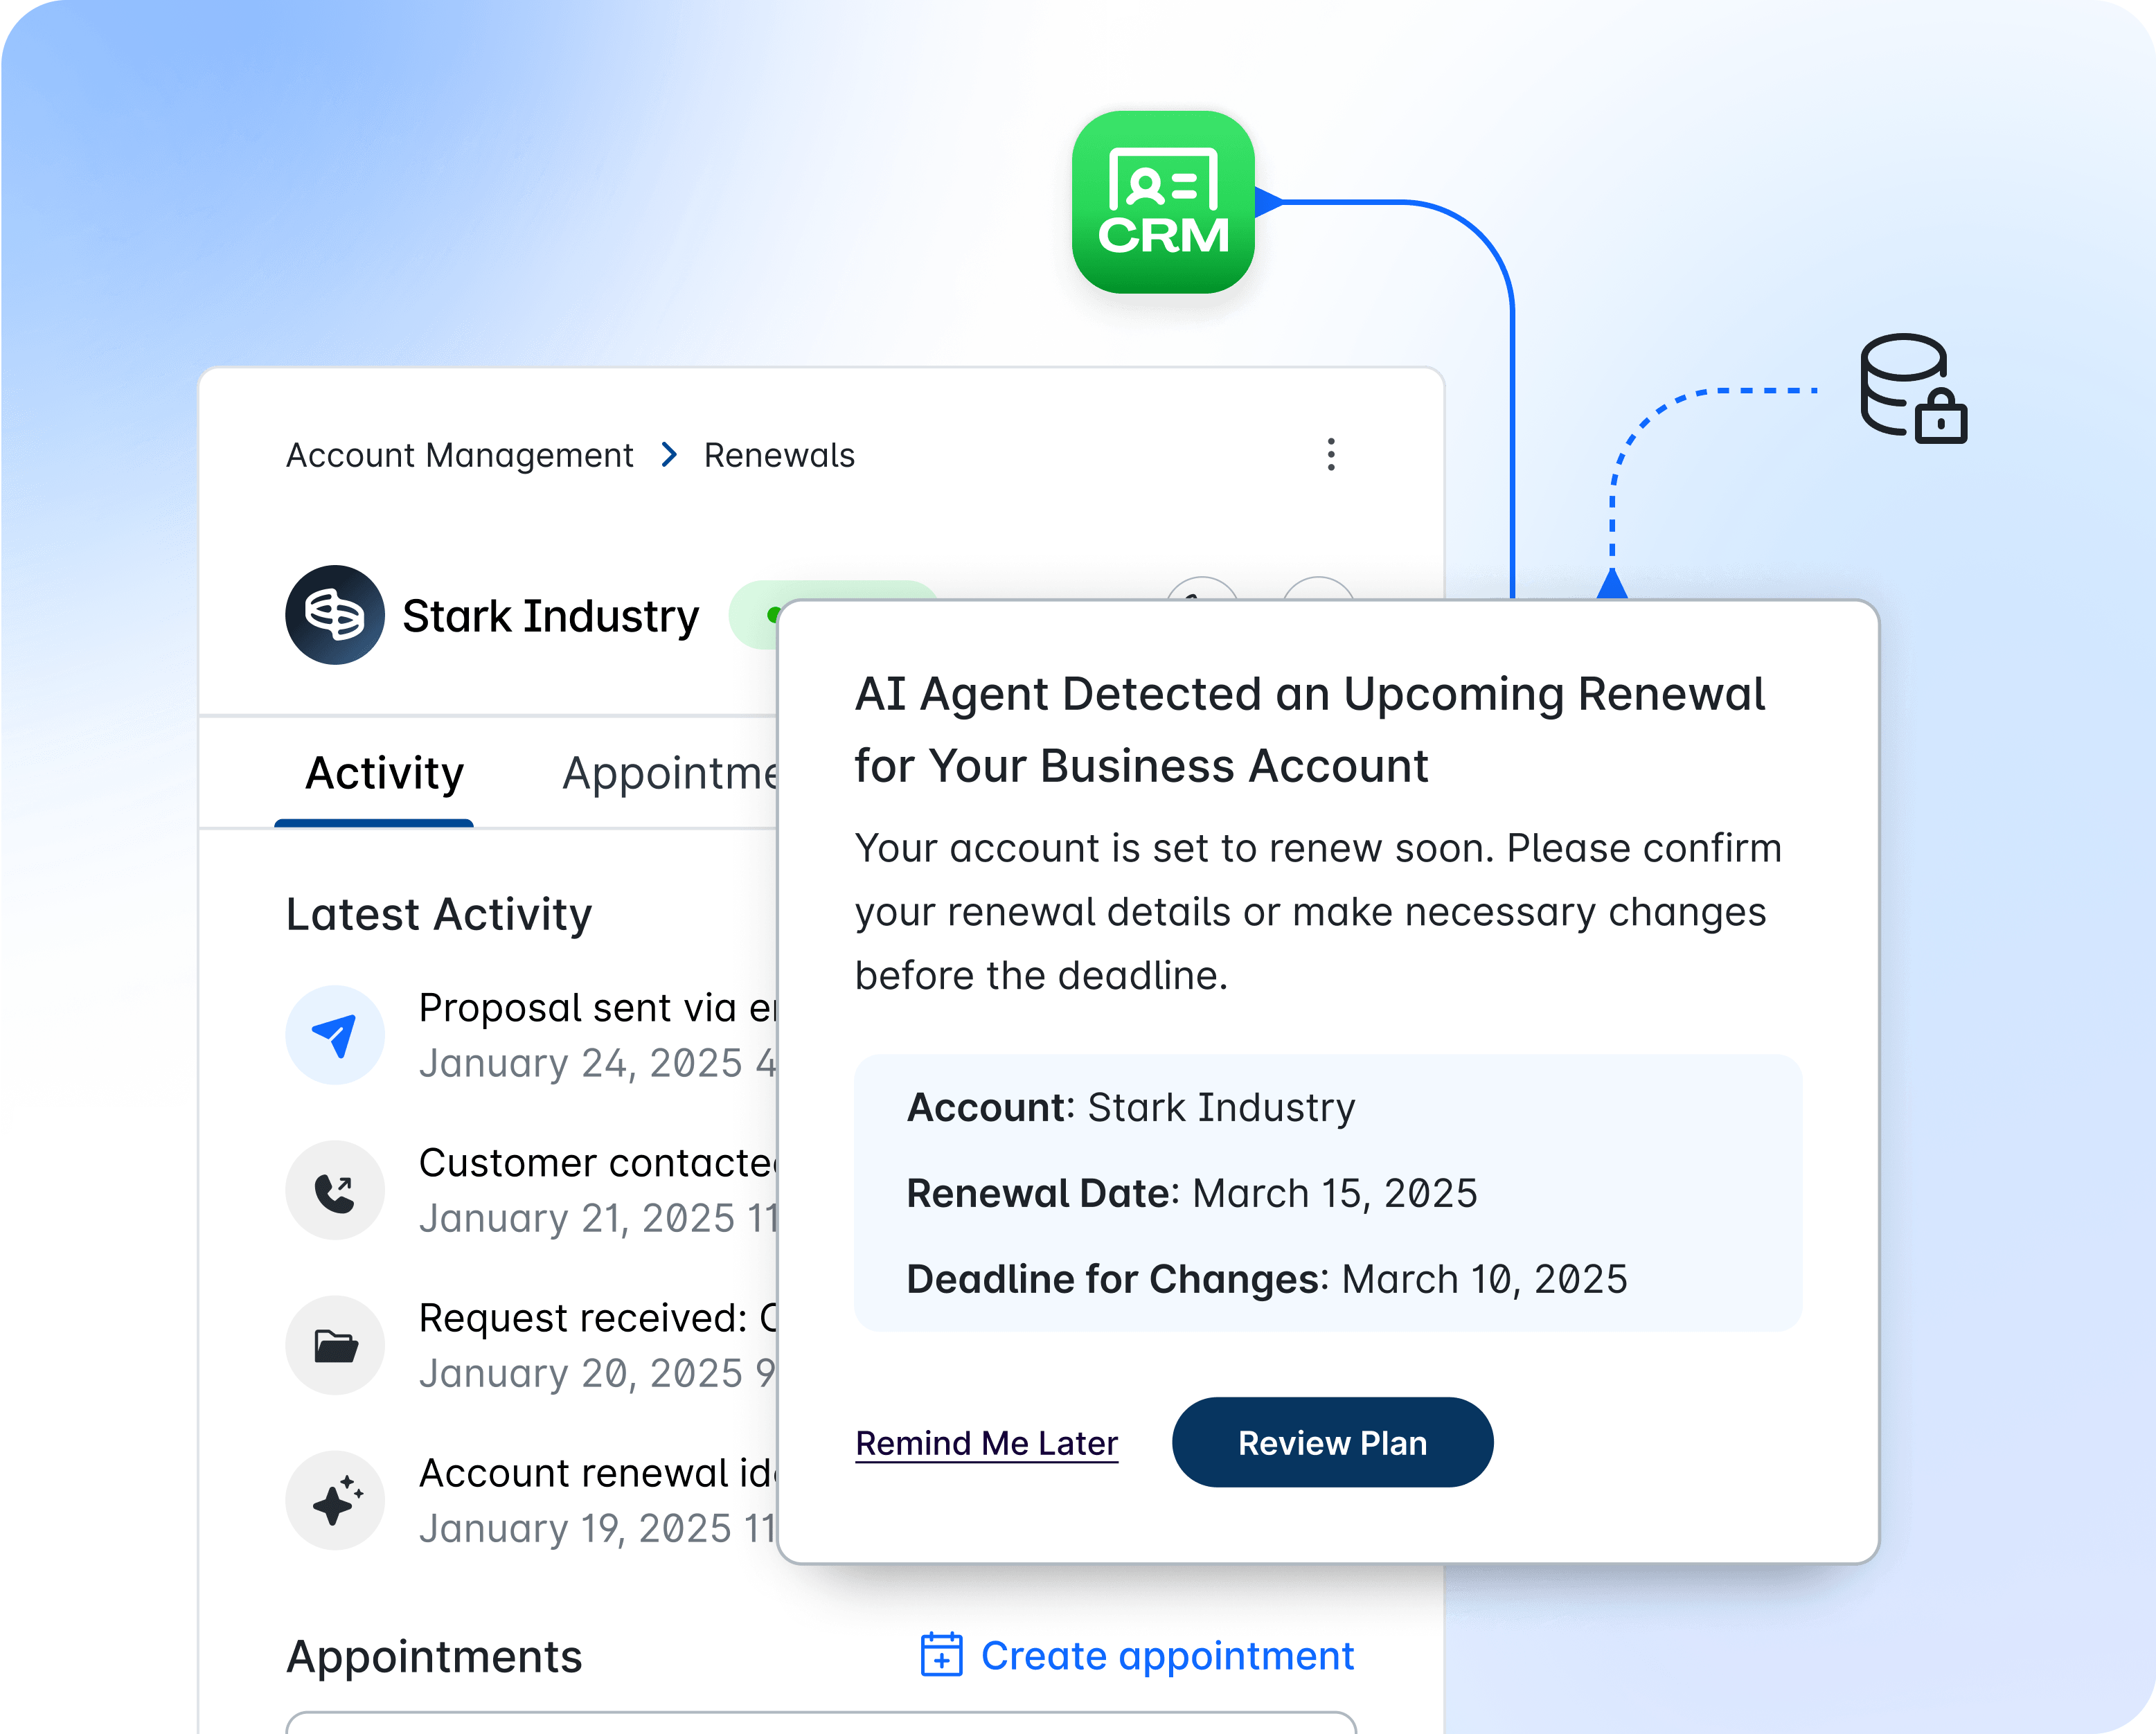Switch to the Activity tab
This screenshot has height=1734, width=2156.
click(384, 773)
